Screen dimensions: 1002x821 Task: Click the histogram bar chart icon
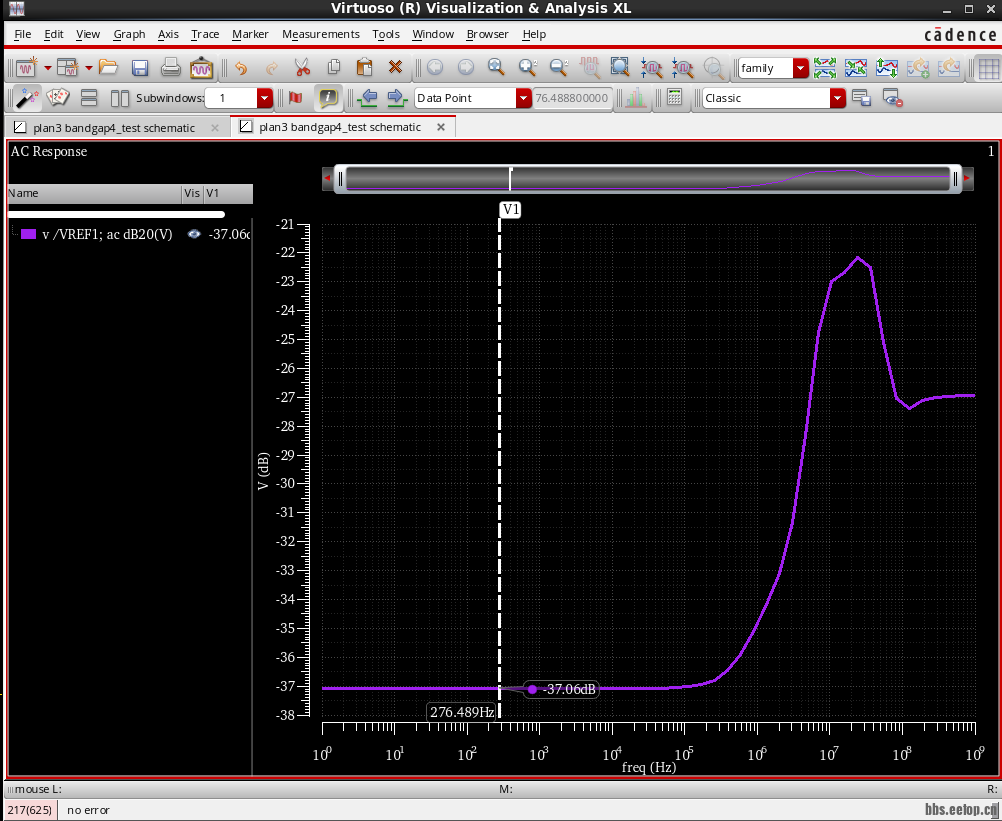click(634, 98)
